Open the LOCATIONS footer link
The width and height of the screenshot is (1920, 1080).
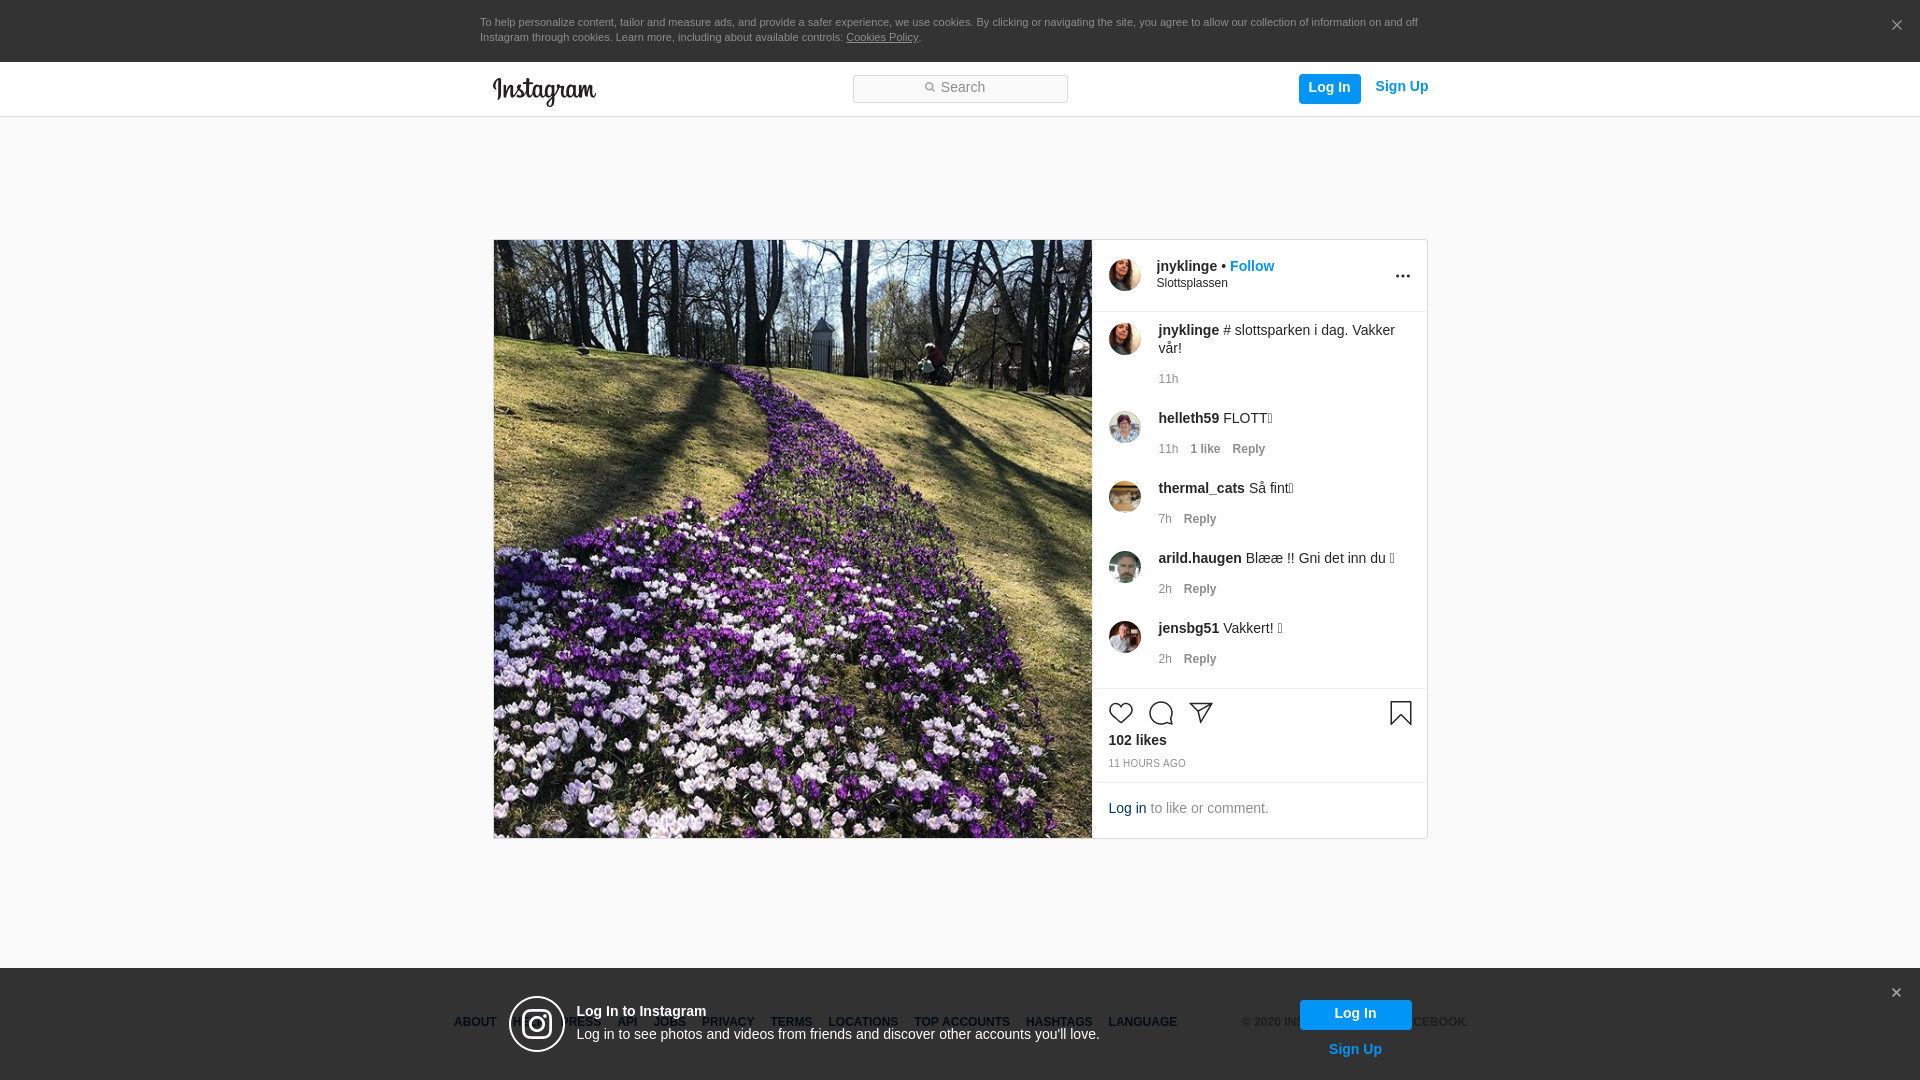pos(863,1022)
